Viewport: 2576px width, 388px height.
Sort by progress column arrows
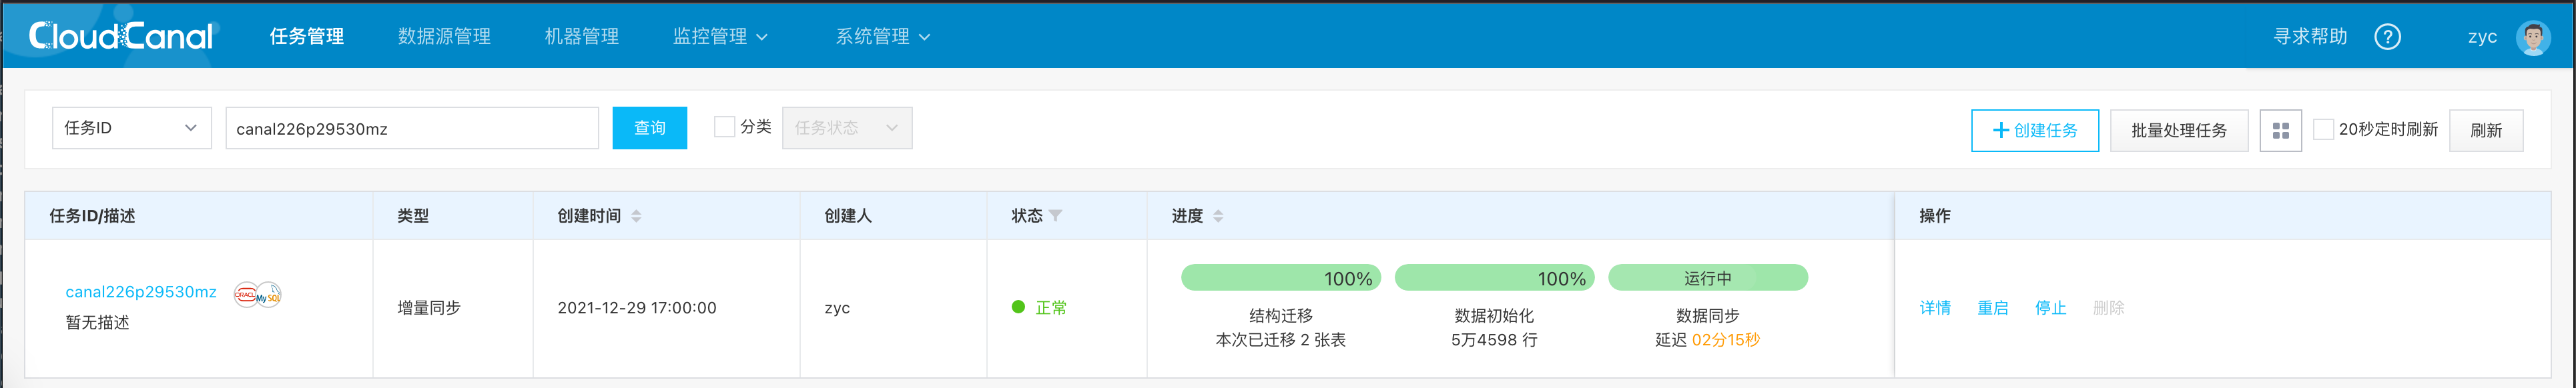click(1218, 216)
